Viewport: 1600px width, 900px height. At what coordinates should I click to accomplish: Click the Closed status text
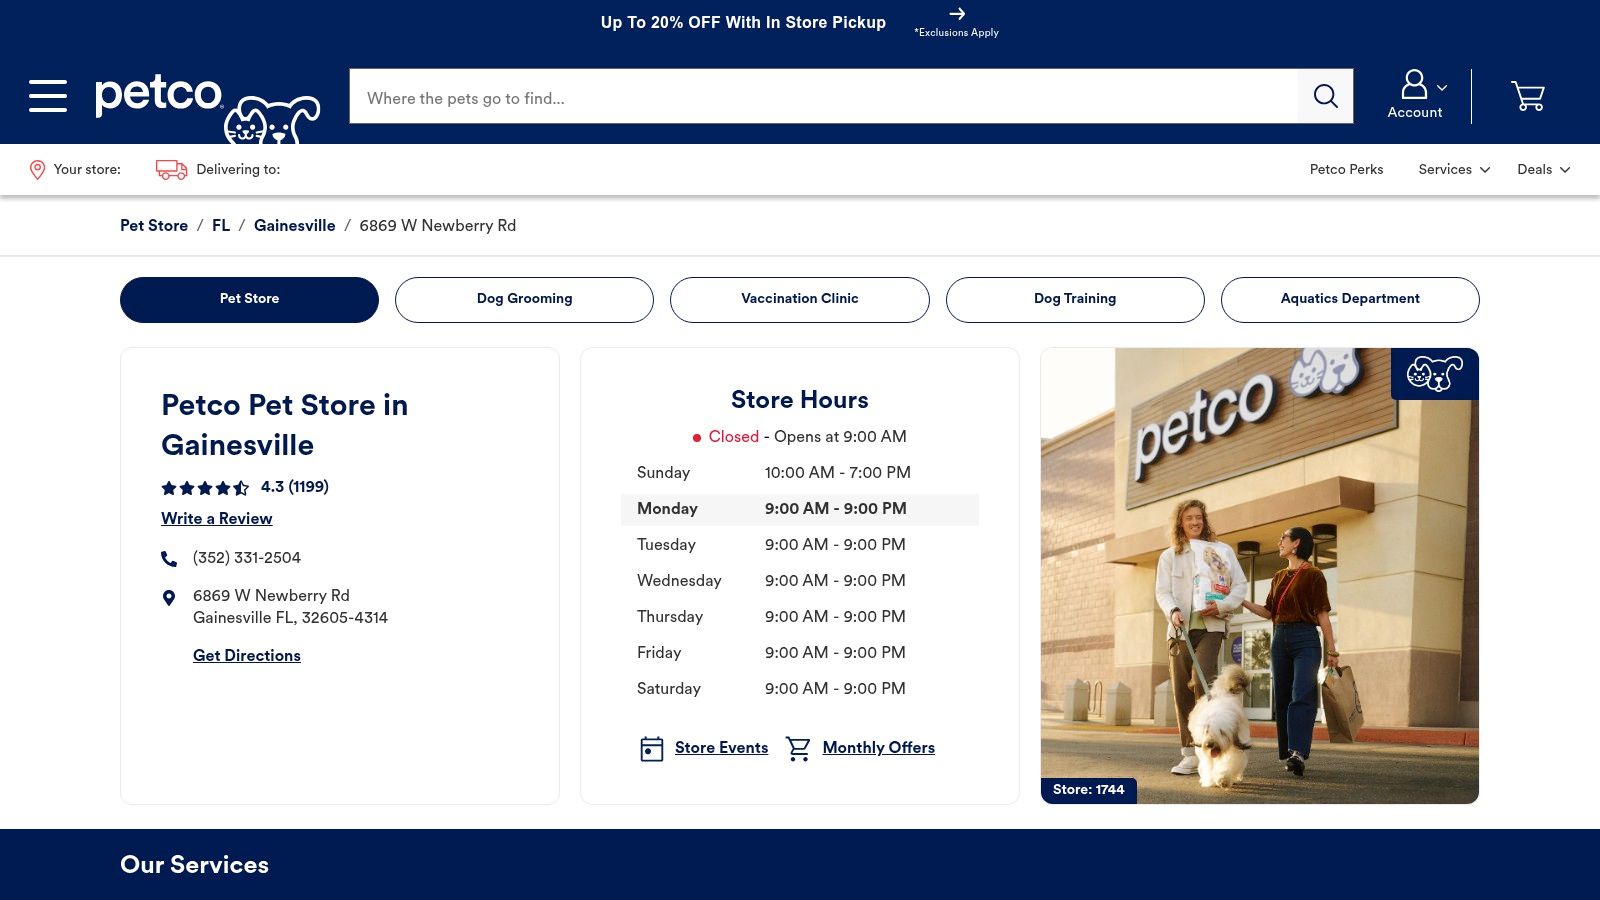pyautogui.click(x=734, y=437)
